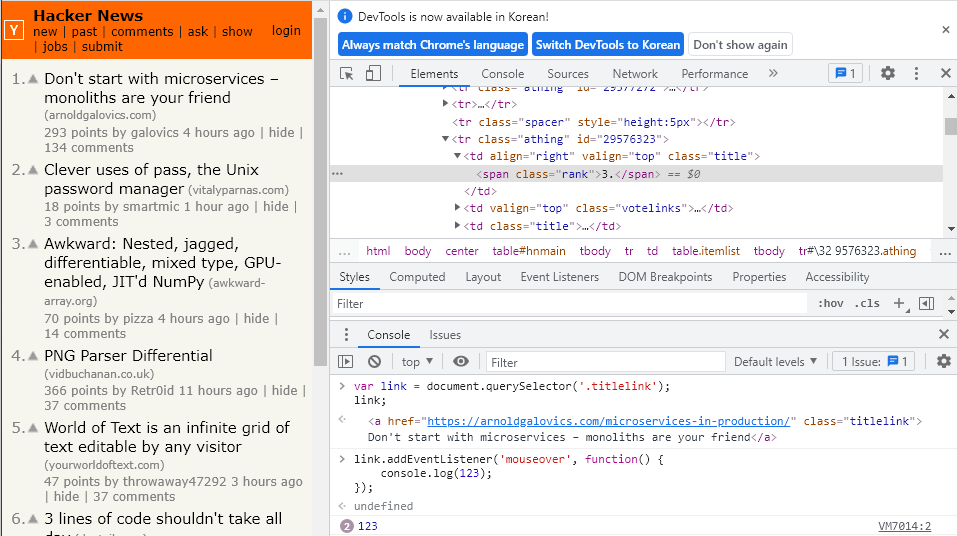Click Switch DevTools to Korean button
Viewport: 957px width, 536px height.
click(608, 45)
